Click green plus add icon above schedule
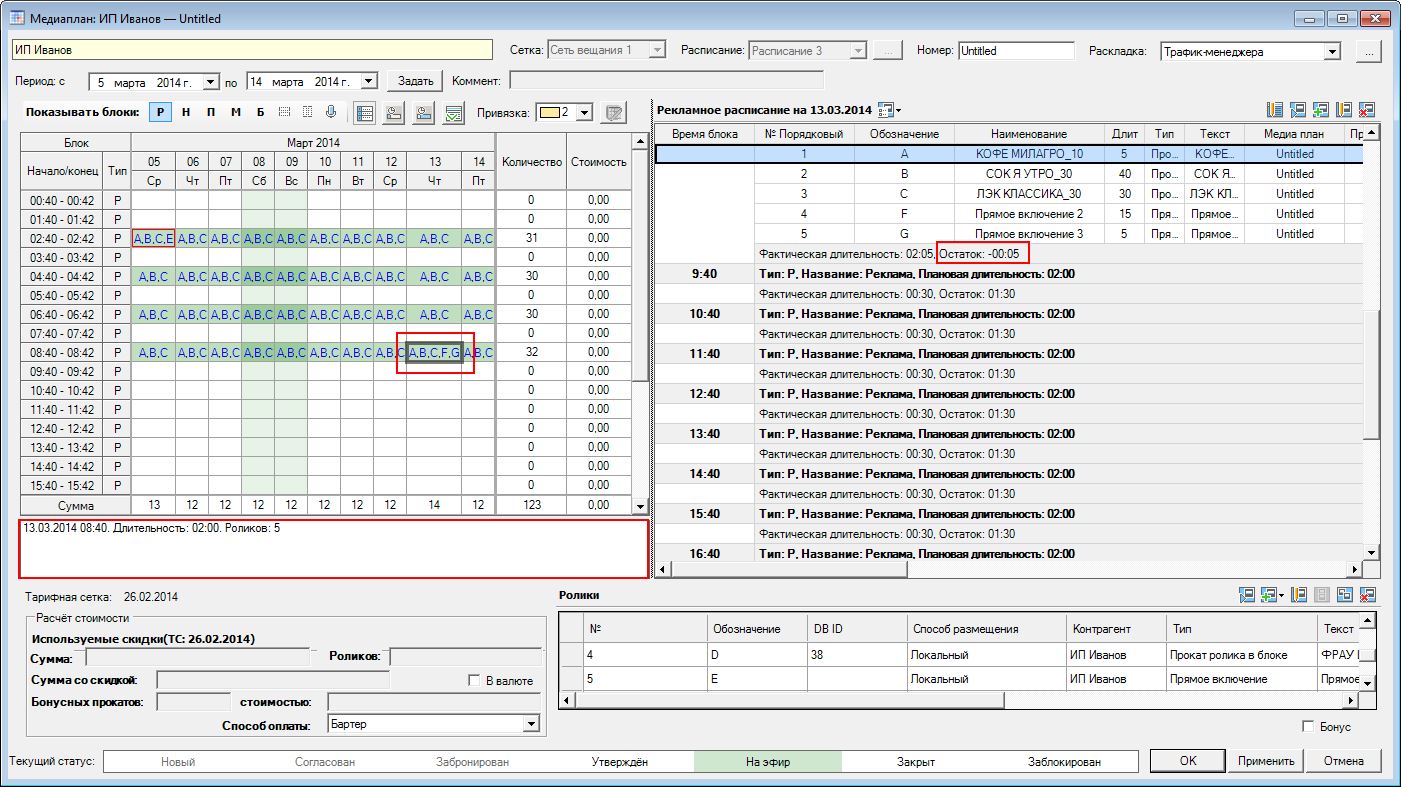The width and height of the screenshot is (1401, 787). coord(1321,110)
